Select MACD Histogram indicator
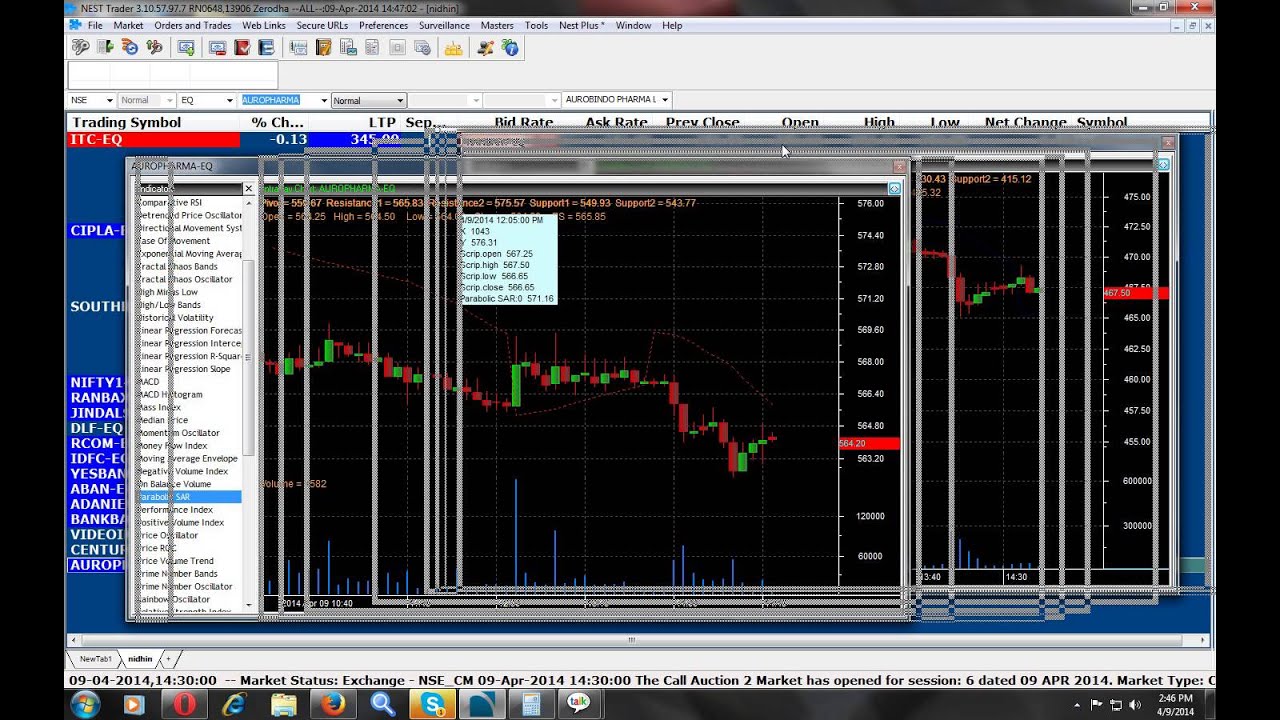 tap(188, 395)
